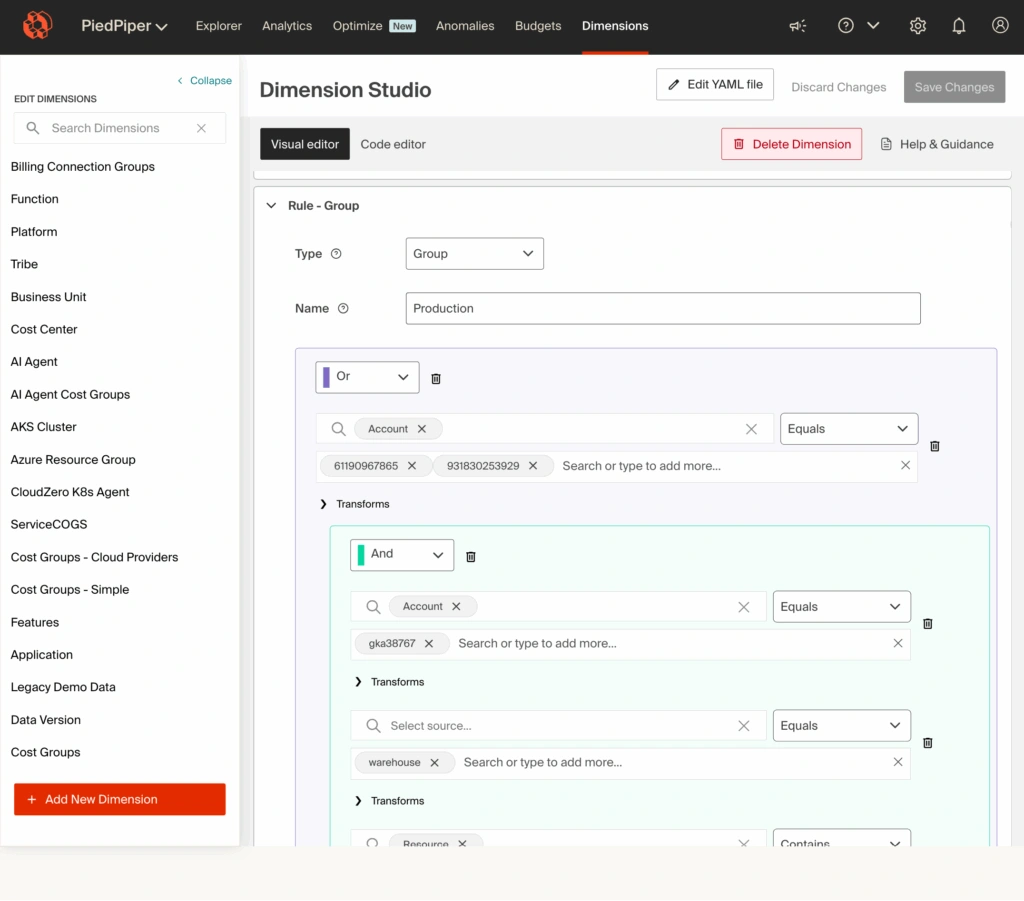Click the announcements megaphone icon

(x=797, y=26)
